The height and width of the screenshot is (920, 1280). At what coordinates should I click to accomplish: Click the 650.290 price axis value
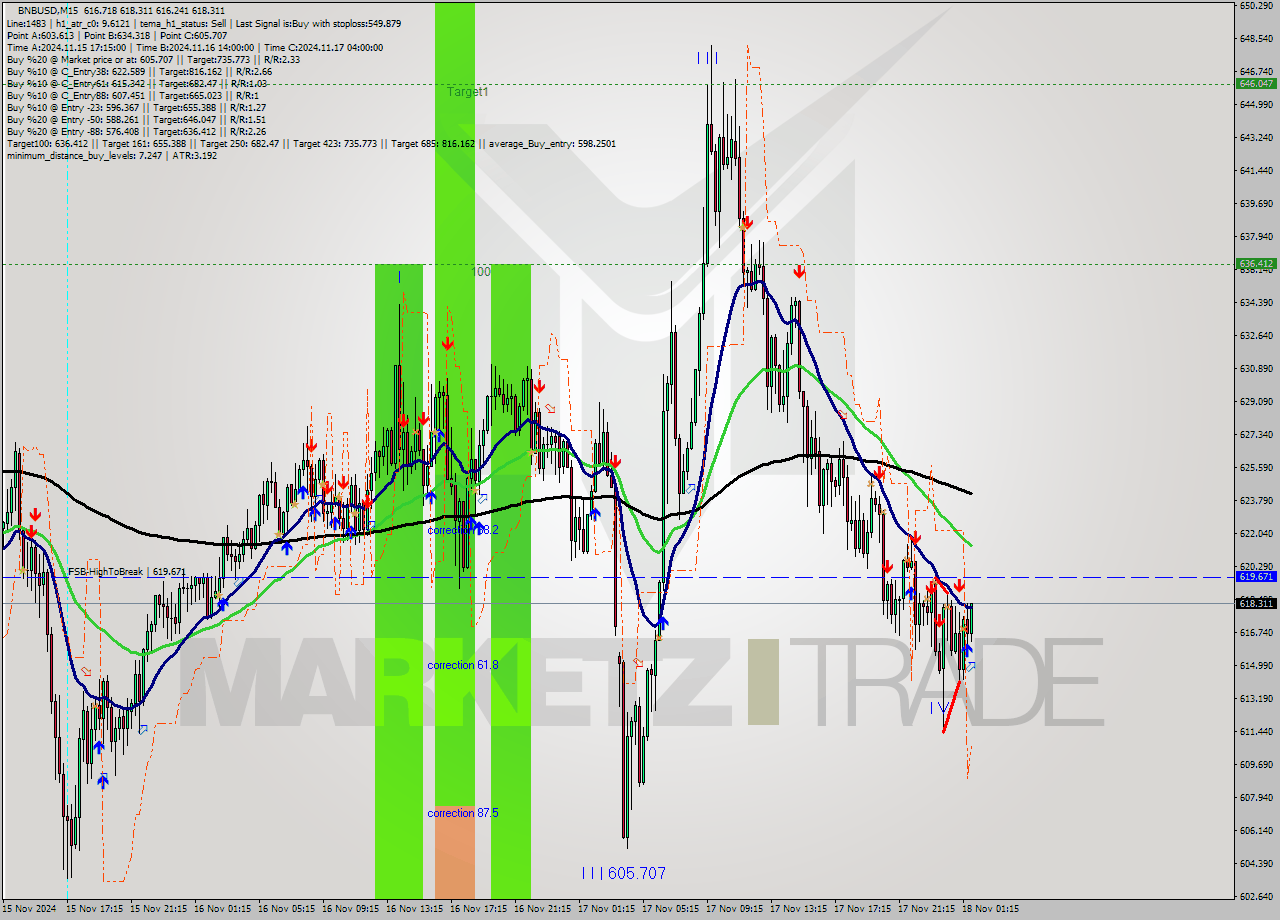[1255, 6]
